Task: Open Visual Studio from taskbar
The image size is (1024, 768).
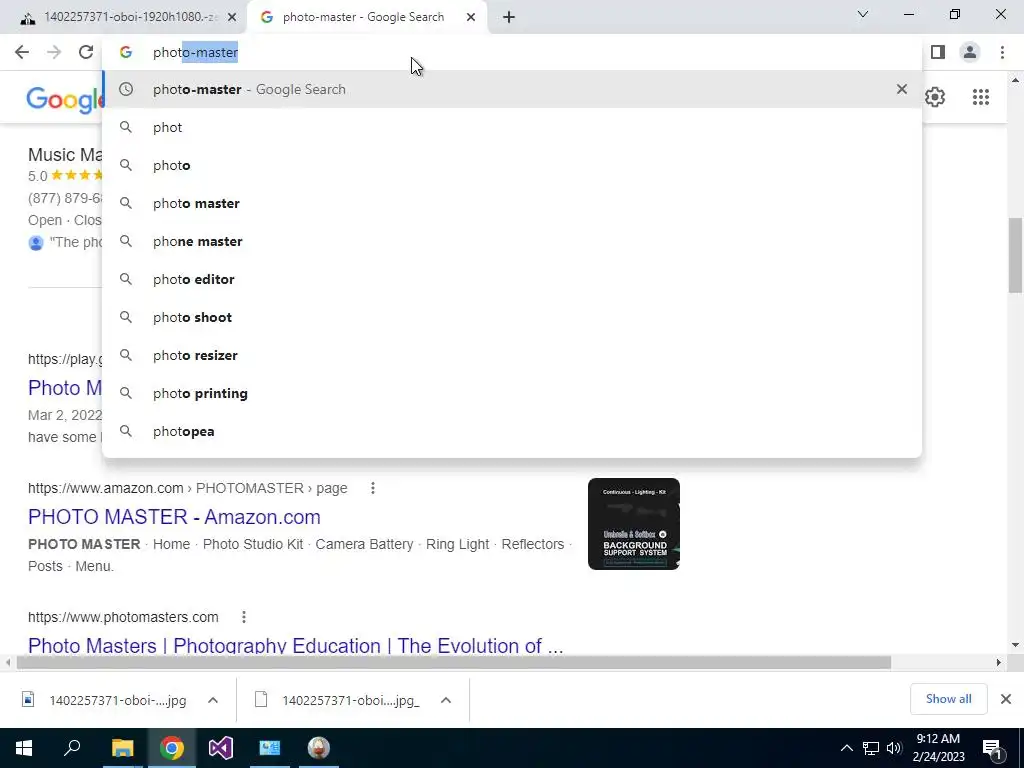Action: pos(221,748)
